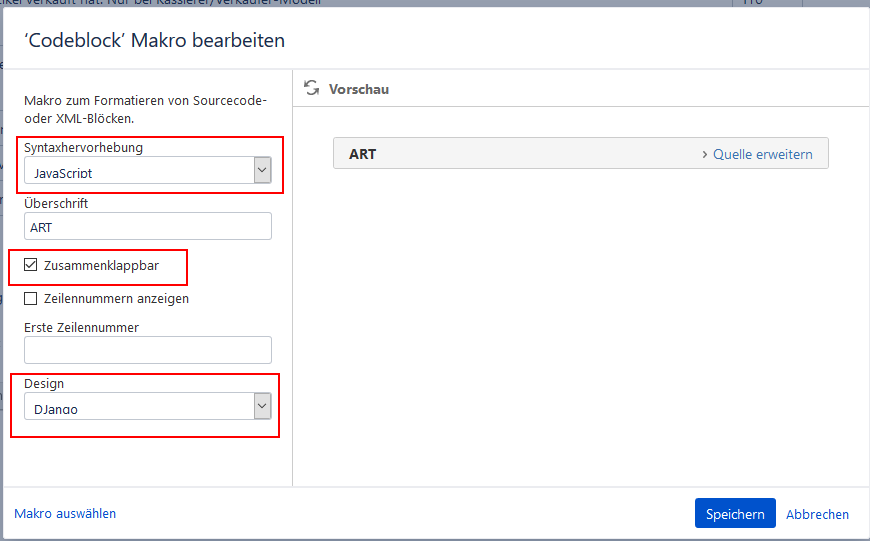Enable the Zeilennummern anzeigen checkbox

(31, 298)
